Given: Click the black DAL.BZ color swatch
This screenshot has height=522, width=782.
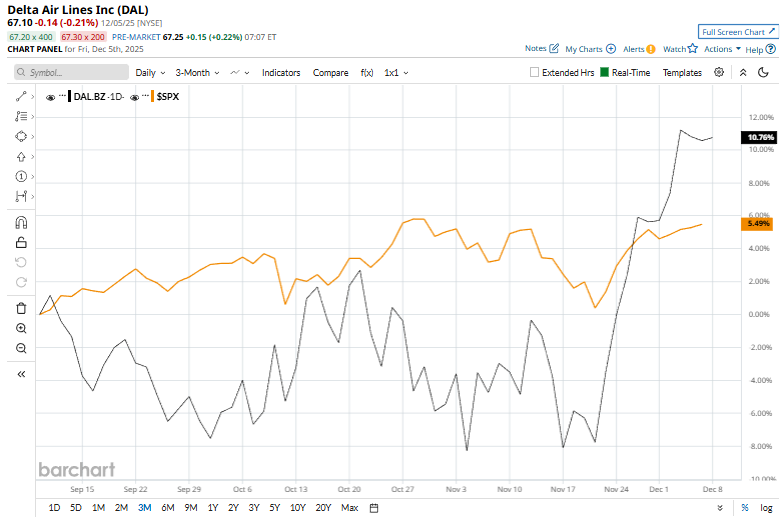Looking at the screenshot, I should tap(70, 96).
